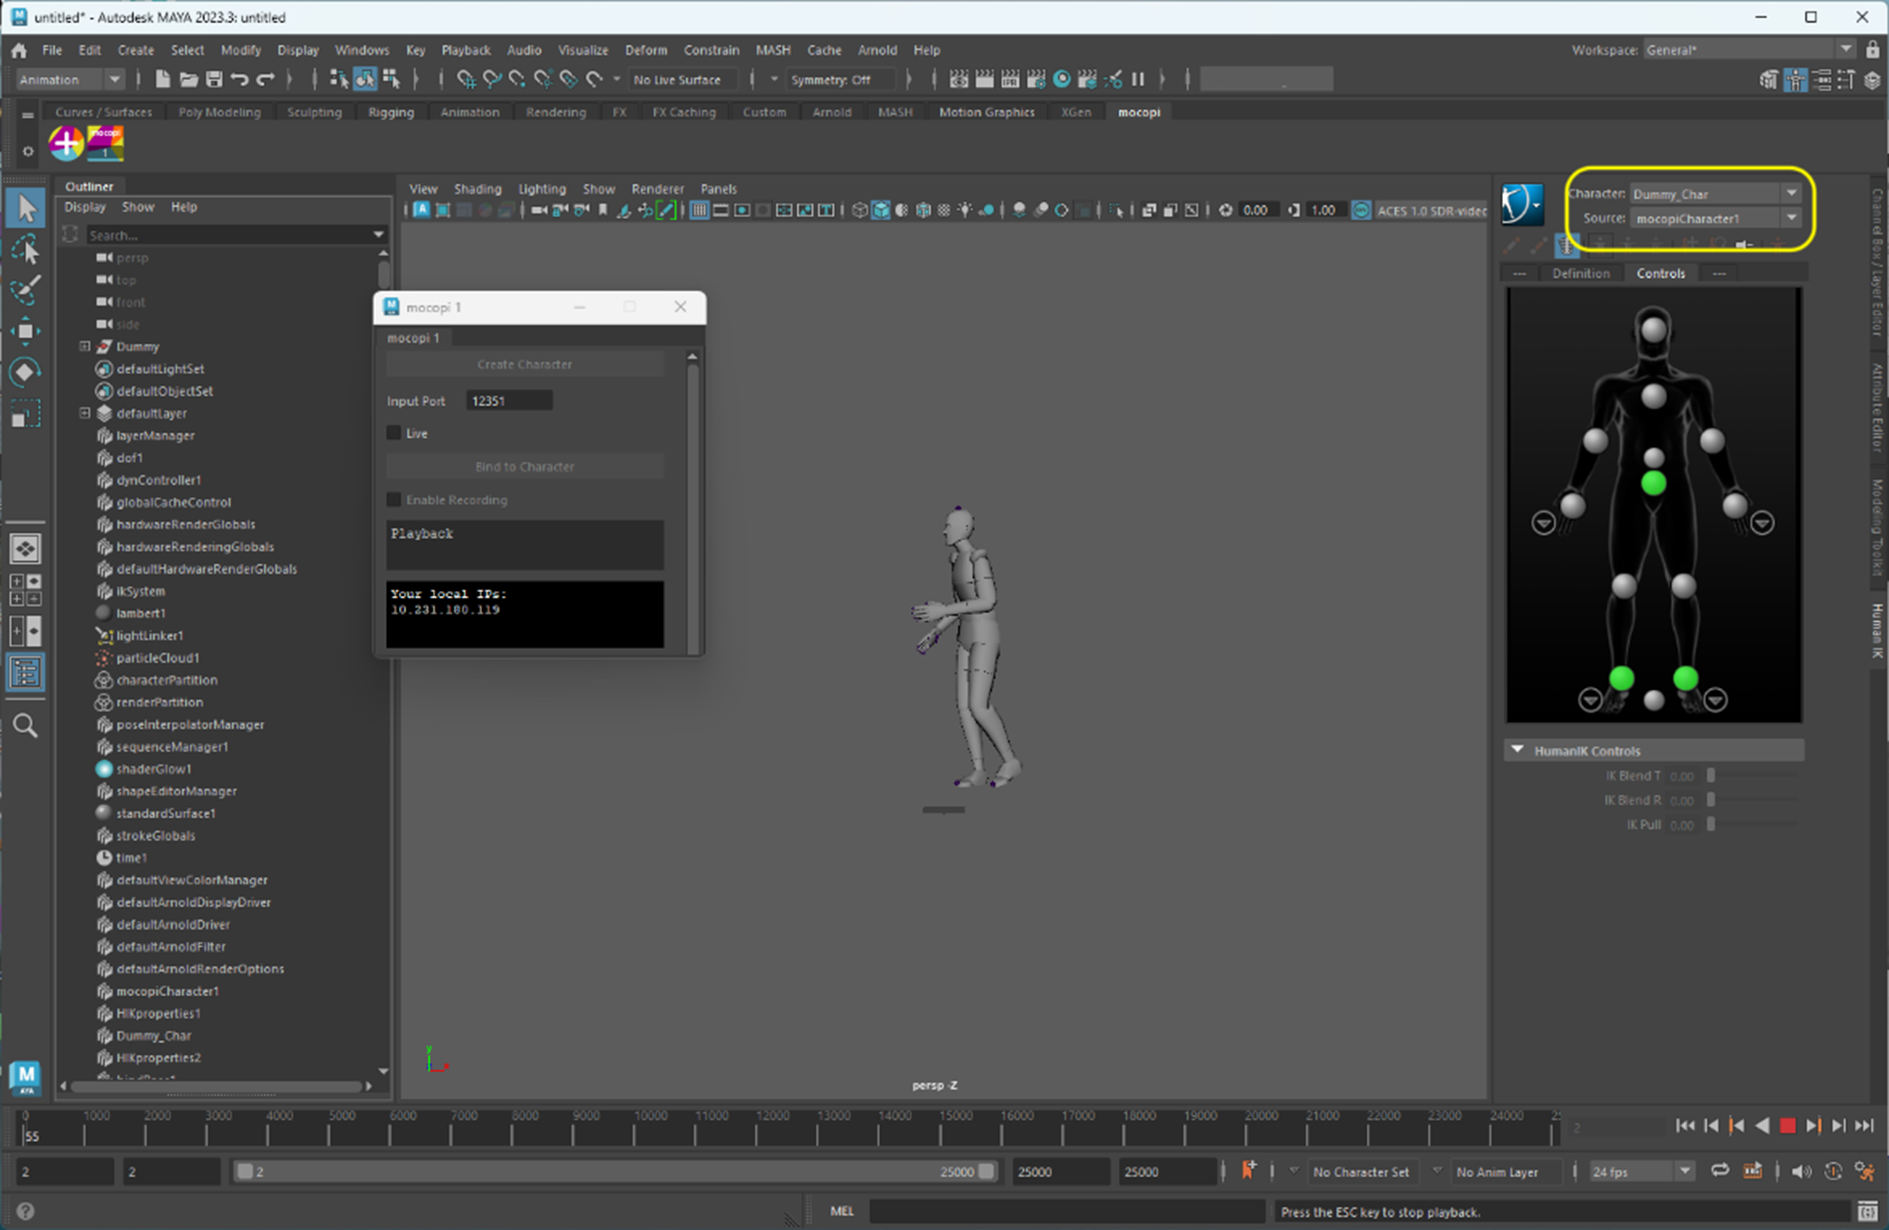Viewport: 1889px width, 1230px height.
Task: Click the HumanIK character icon button
Action: tap(1522, 204)
